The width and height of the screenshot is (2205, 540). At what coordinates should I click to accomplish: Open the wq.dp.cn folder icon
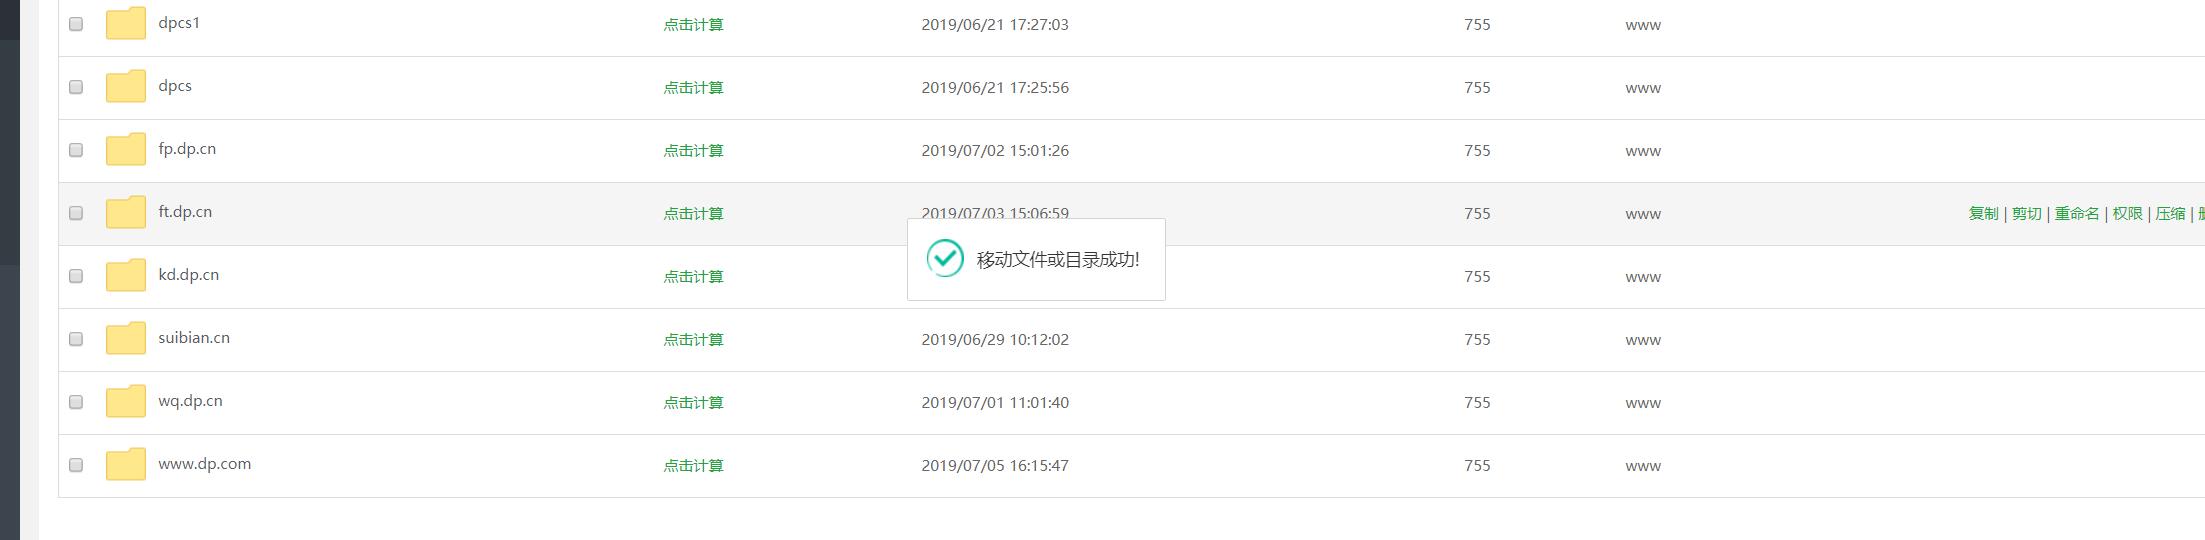click(x=126, y=401)
